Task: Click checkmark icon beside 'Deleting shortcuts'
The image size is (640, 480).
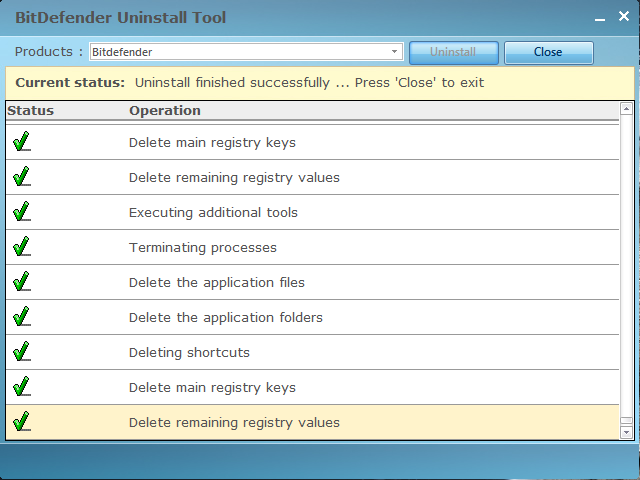Action: coord(22,352)
